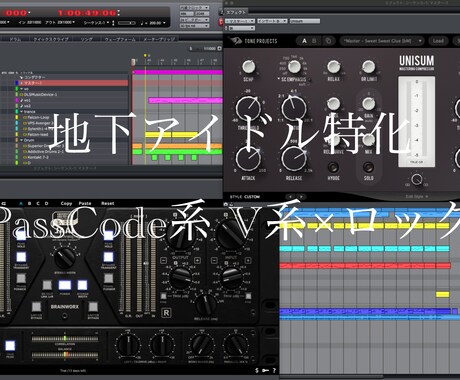
Task: Select setting A in the Brainworx plugin
Action: coord(21,203)
